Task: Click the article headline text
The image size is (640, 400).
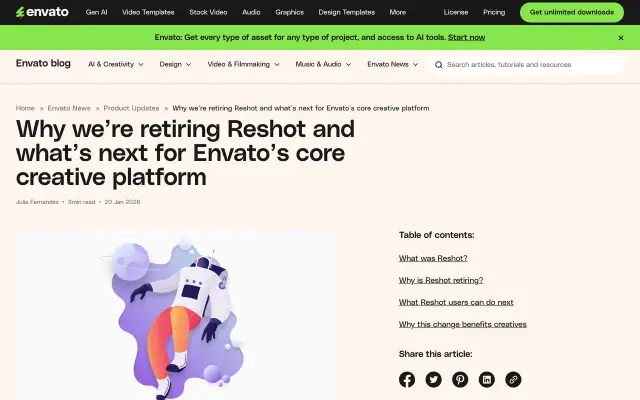Action: [x=185, y=153]
